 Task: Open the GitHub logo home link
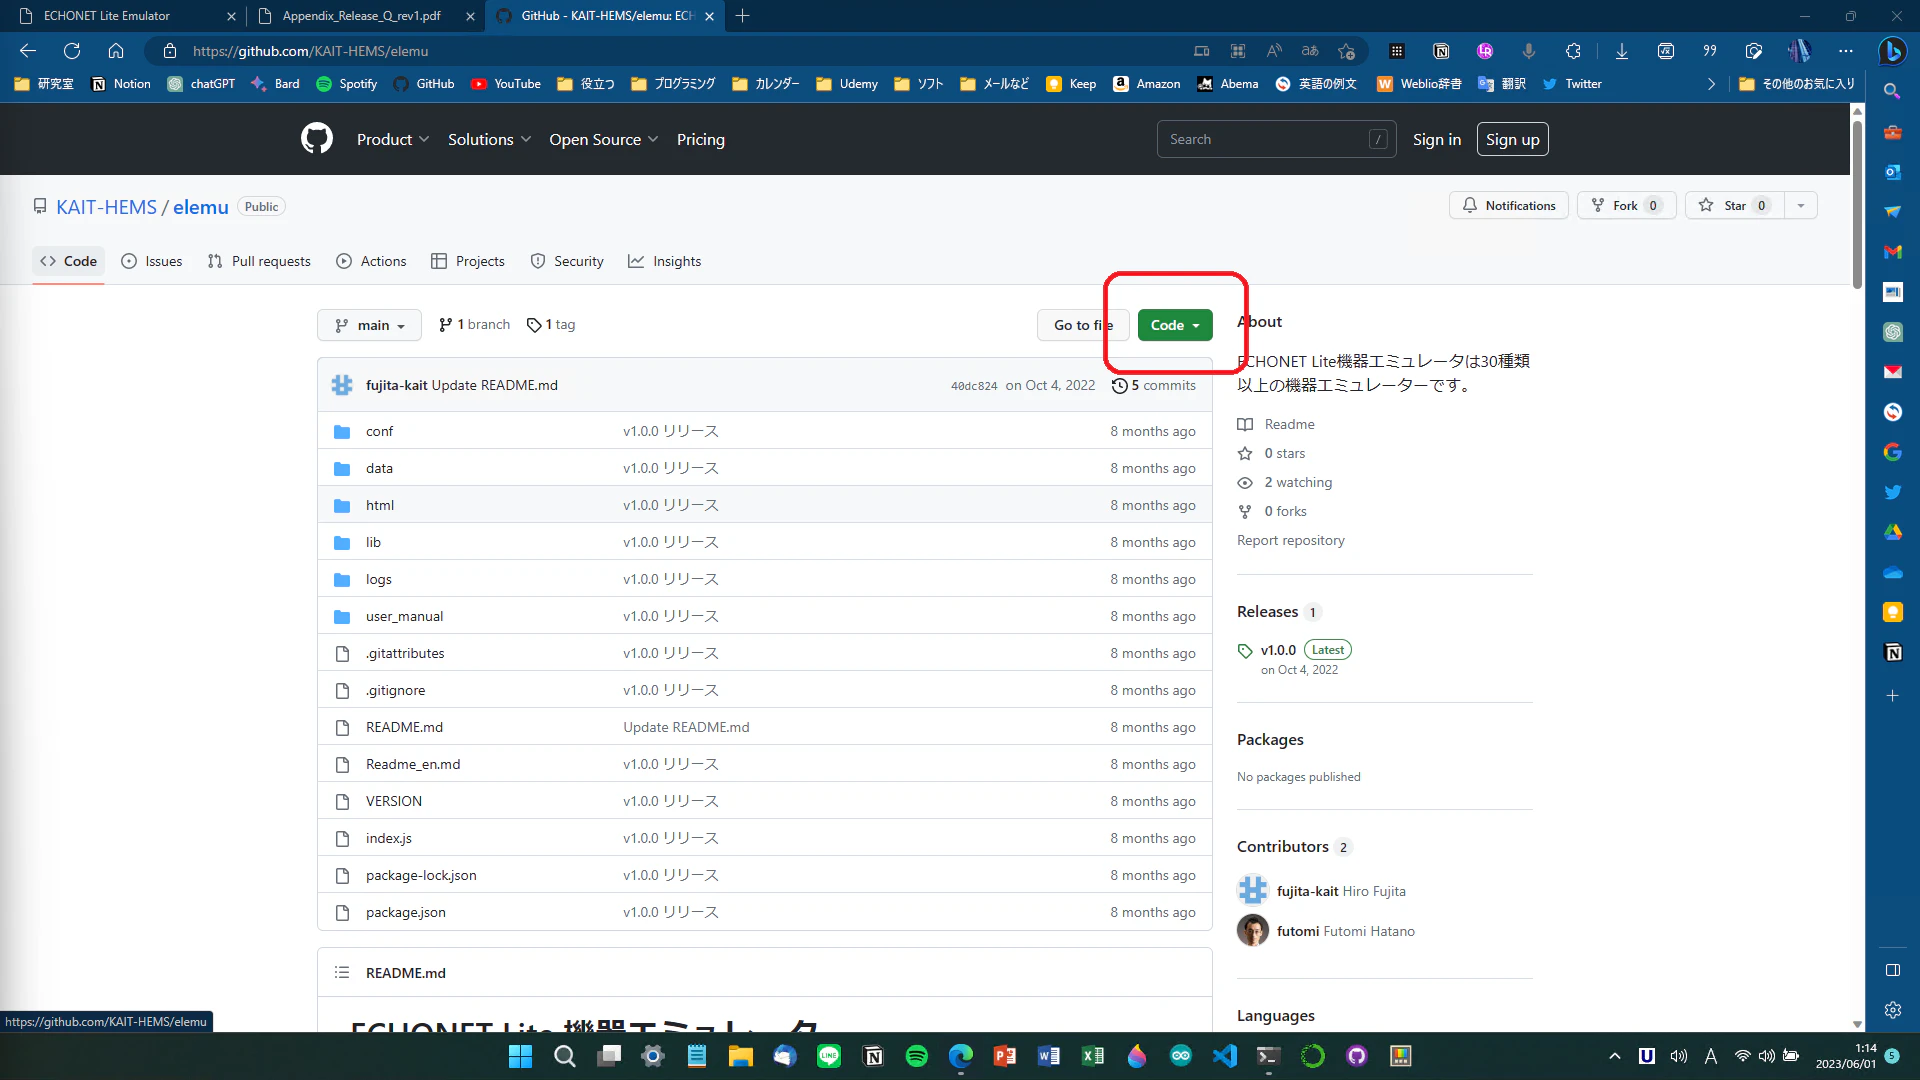[x=317, y=139]
